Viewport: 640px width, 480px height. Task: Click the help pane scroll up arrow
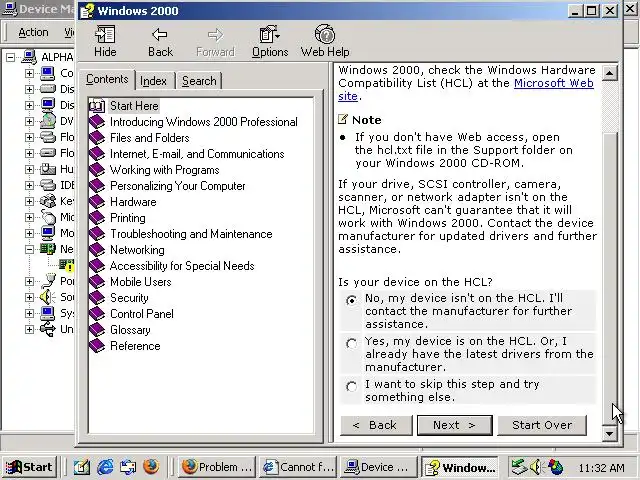[609, 73]
